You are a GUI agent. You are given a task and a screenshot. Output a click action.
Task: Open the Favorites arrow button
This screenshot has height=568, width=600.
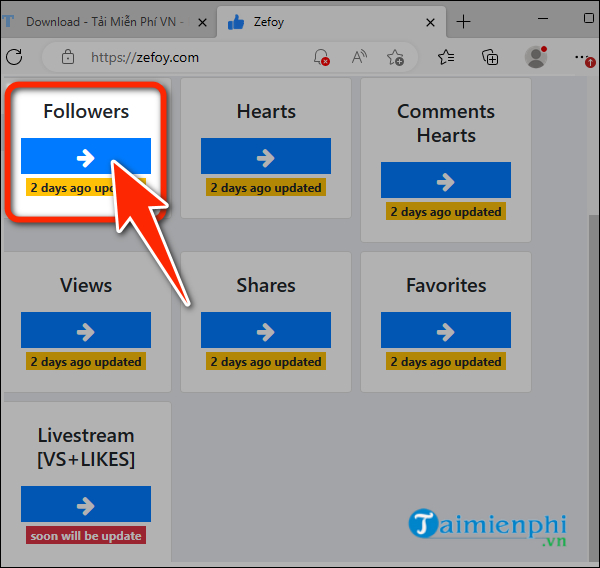tap(446, 330)
